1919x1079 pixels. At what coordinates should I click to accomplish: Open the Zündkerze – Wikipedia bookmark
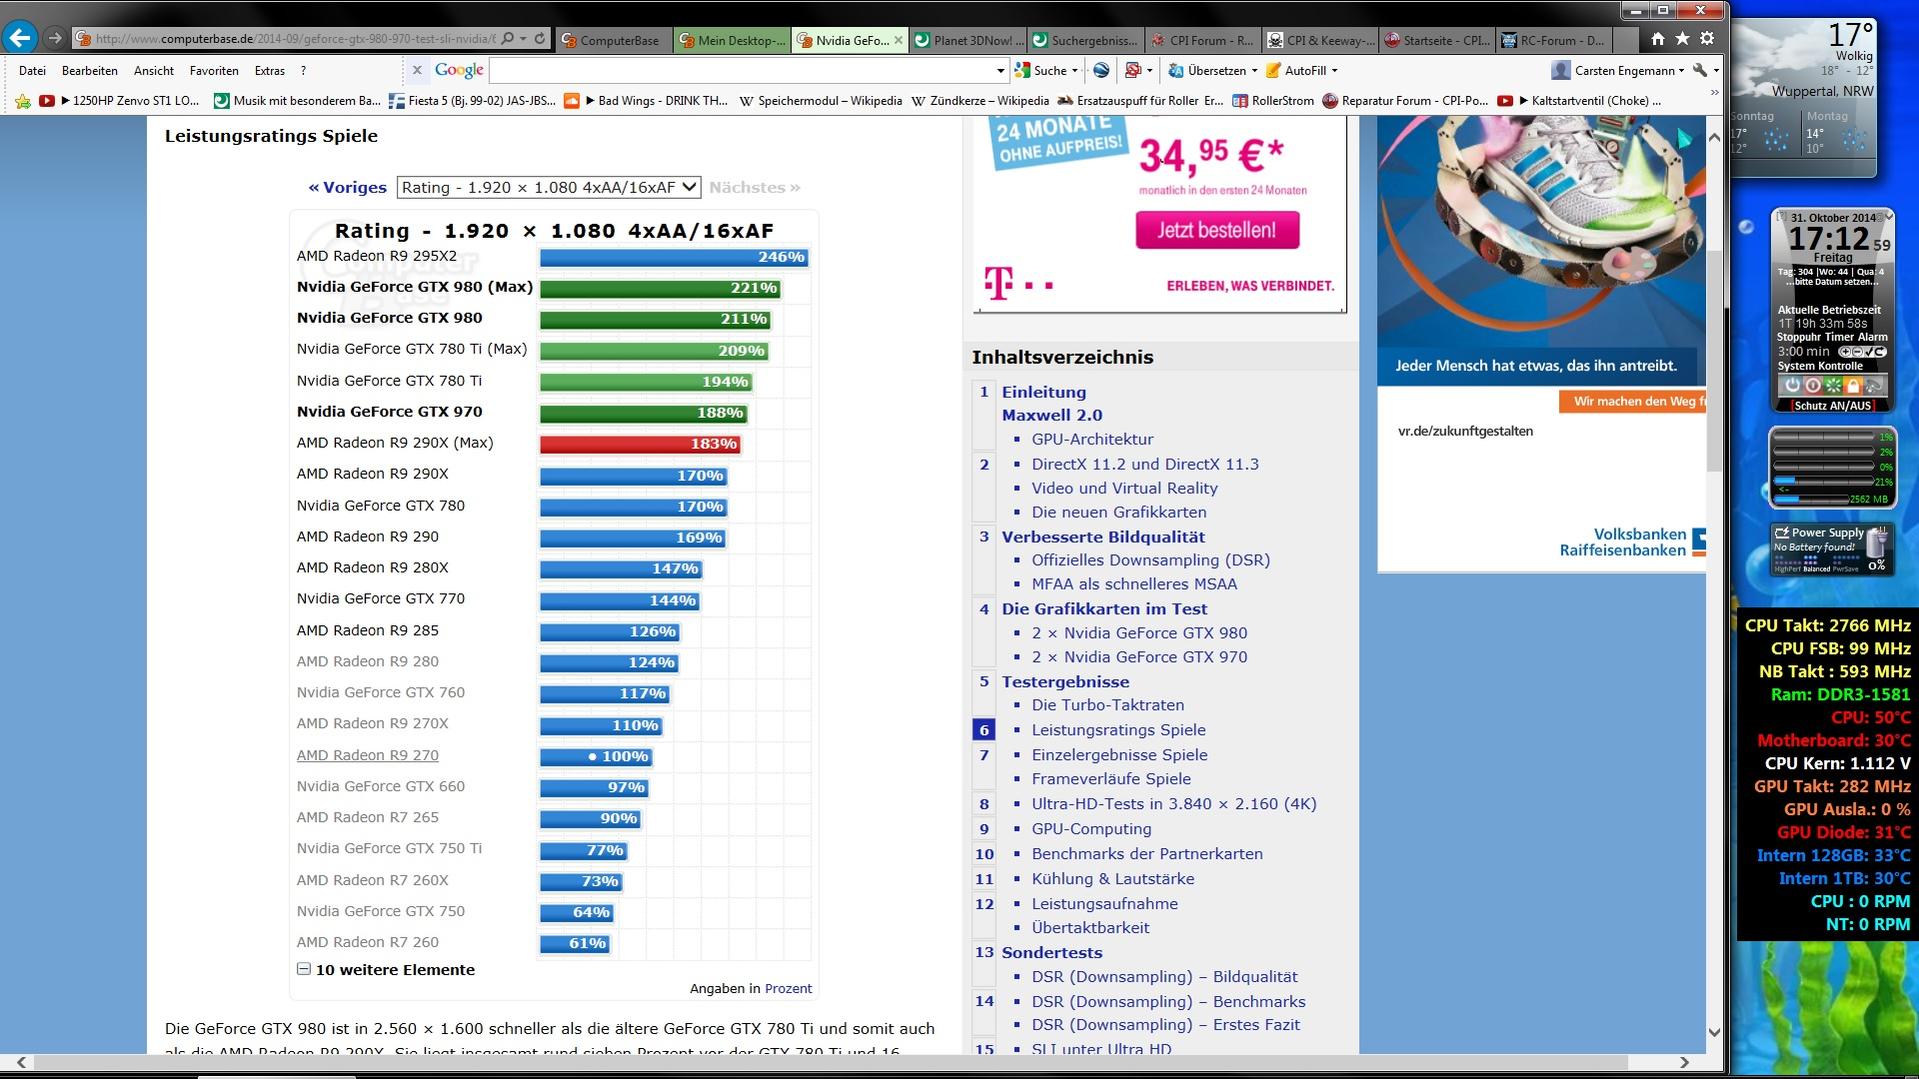pos(980,100)
